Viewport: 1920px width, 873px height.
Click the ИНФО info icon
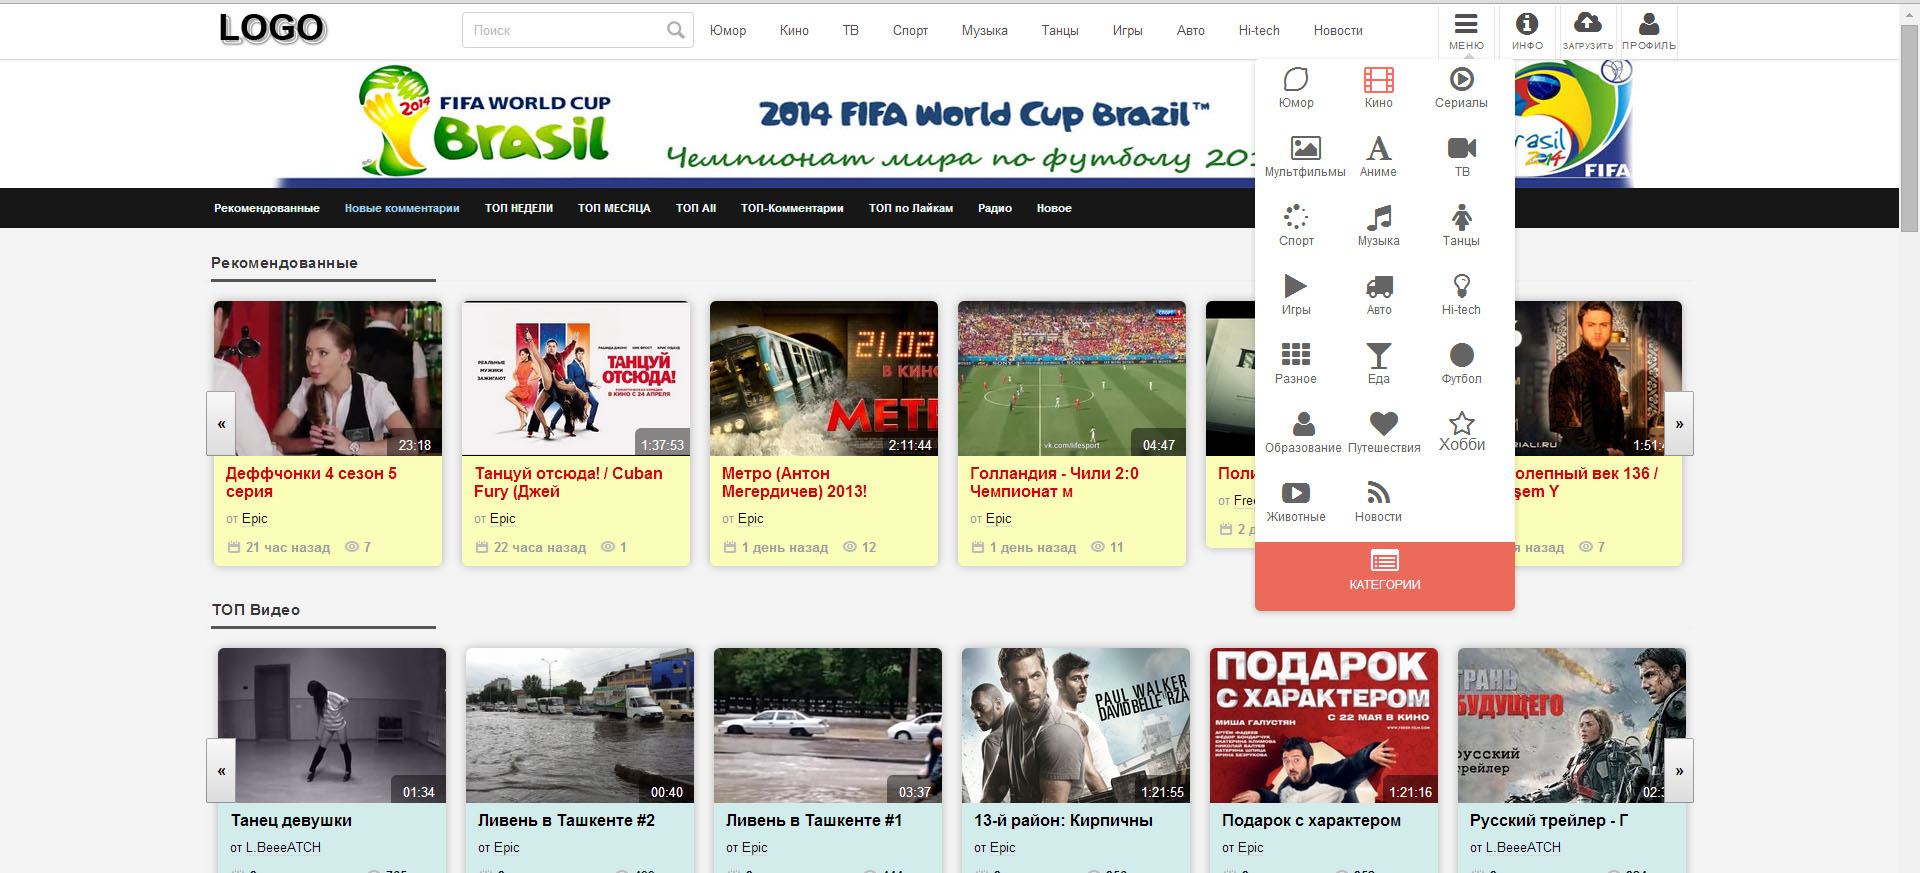[1527, 24]
